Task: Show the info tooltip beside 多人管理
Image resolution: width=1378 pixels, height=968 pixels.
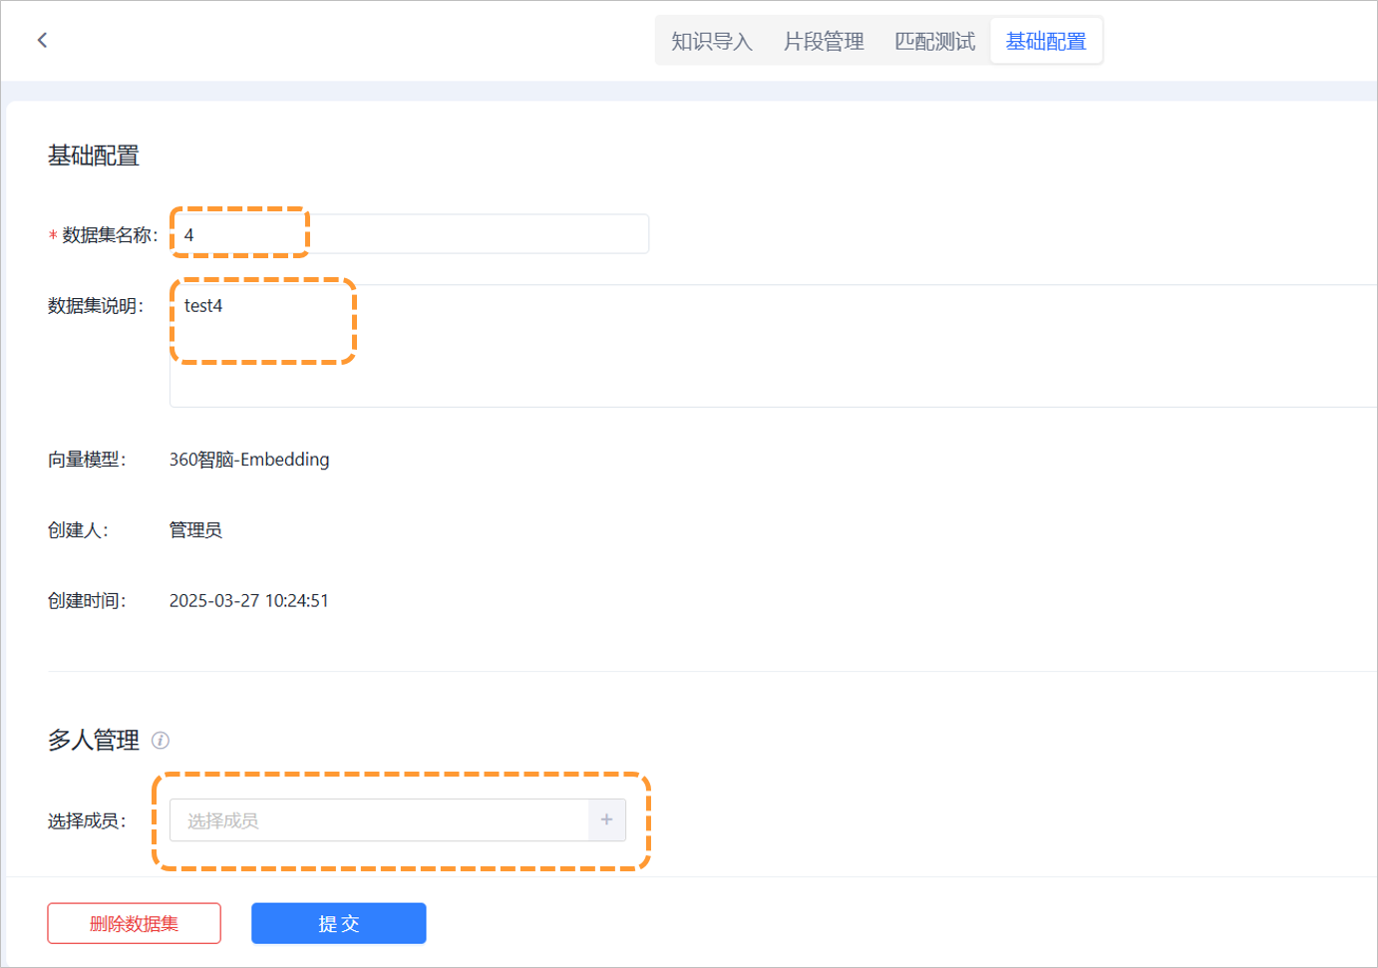Action: (160, 740)
